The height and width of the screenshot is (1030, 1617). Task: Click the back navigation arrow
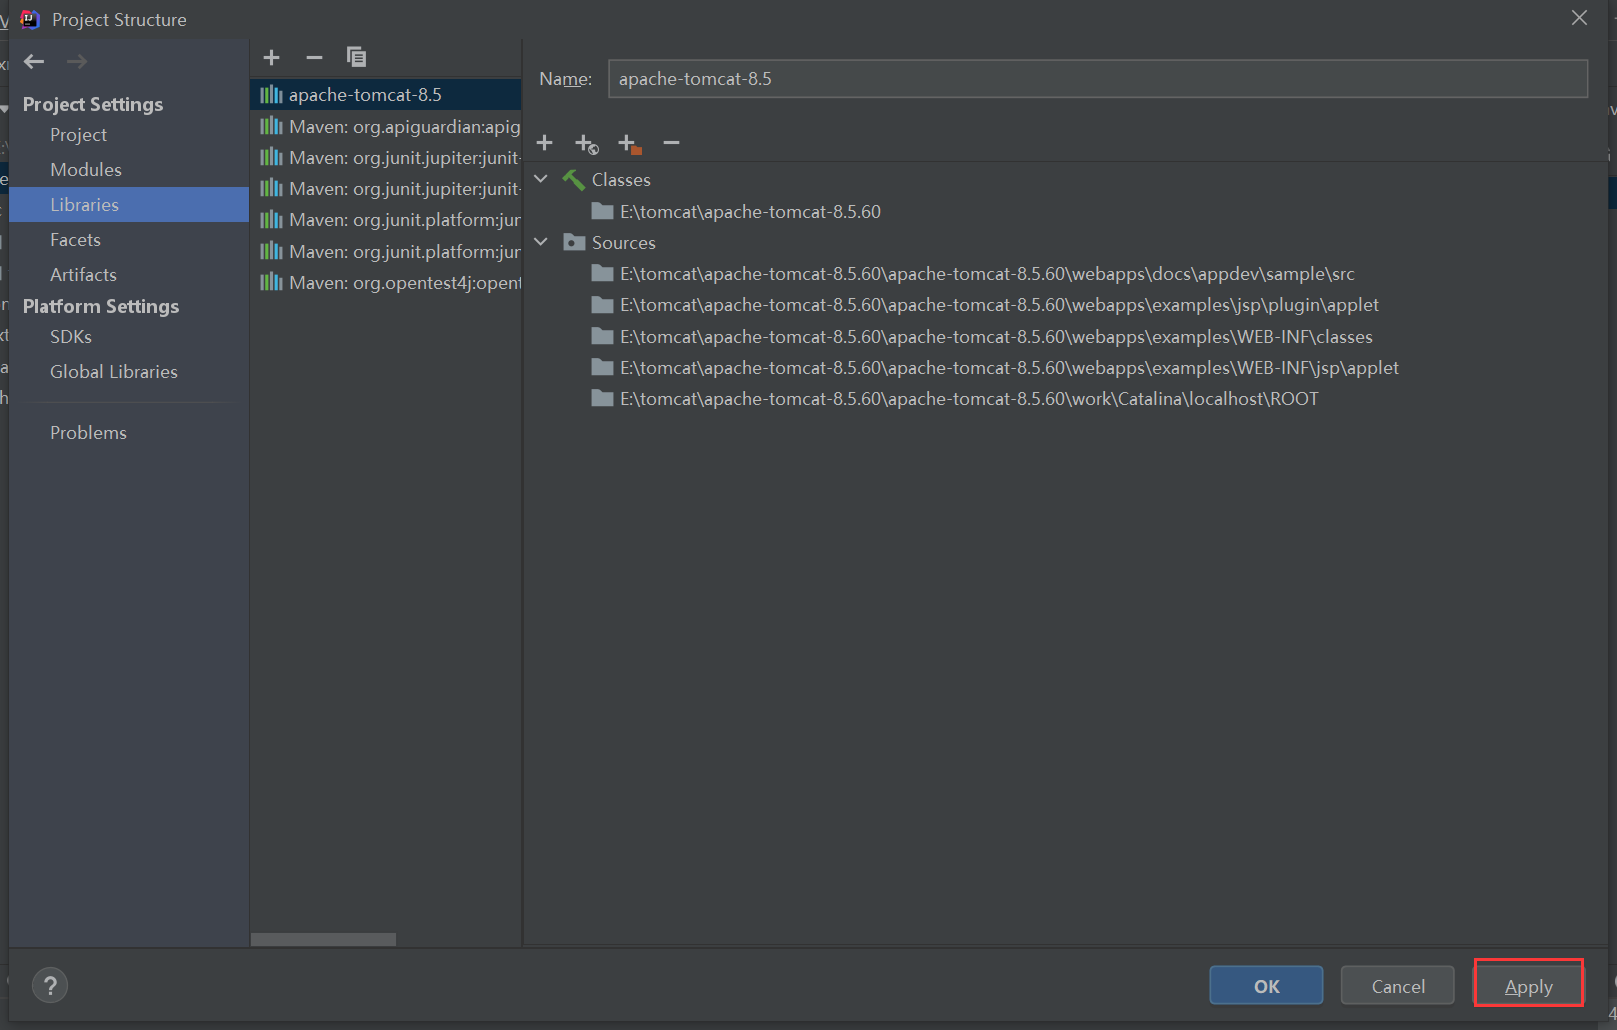click(x=34, y=62)
